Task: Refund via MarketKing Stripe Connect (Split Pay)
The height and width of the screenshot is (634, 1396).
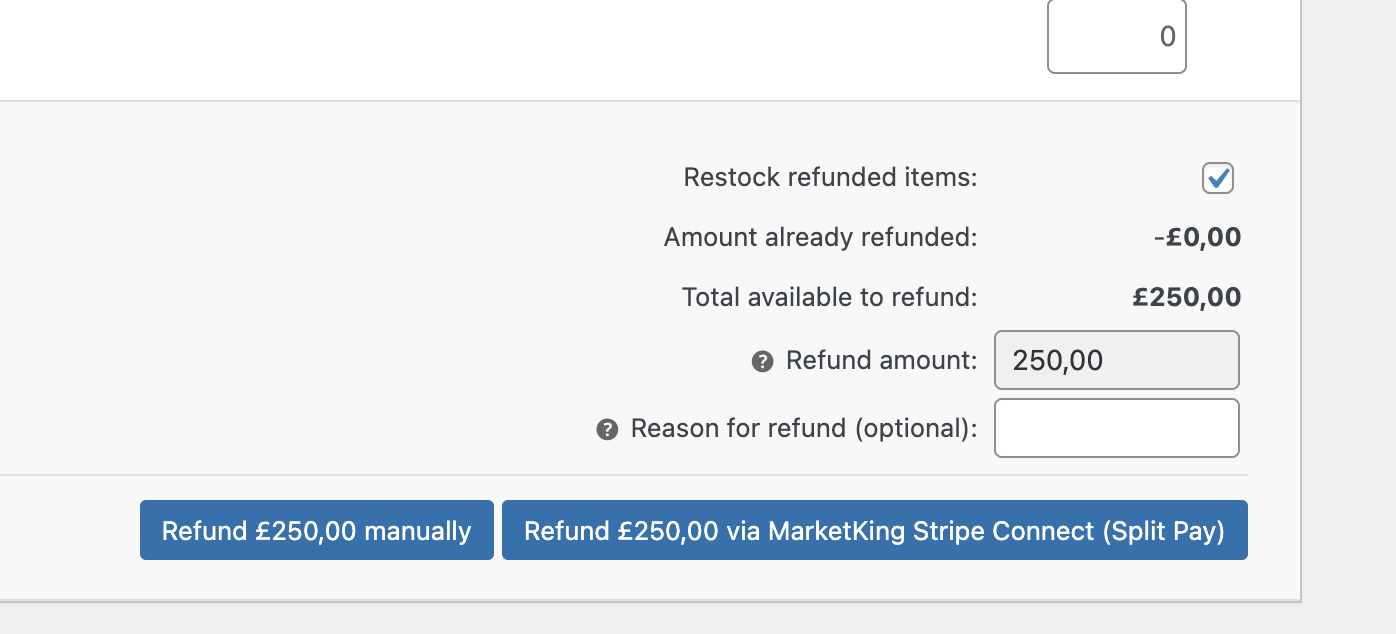Action: point(875,530)
